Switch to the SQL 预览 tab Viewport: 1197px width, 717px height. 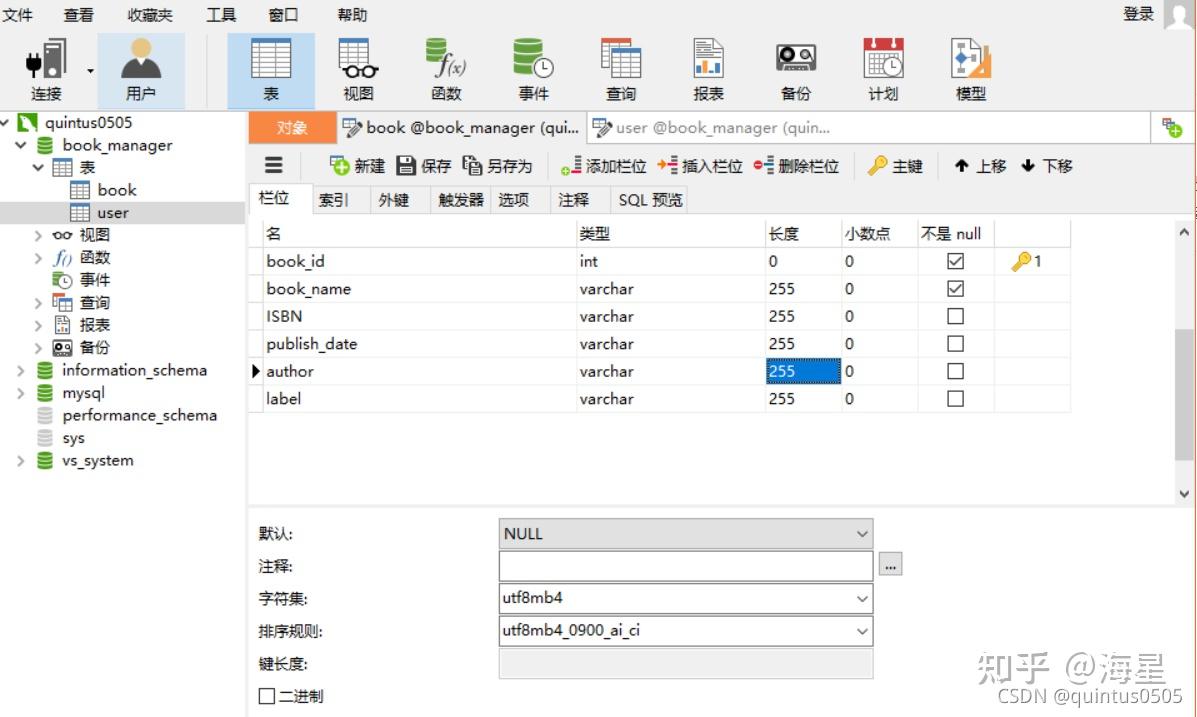click(x=649, y=199)
